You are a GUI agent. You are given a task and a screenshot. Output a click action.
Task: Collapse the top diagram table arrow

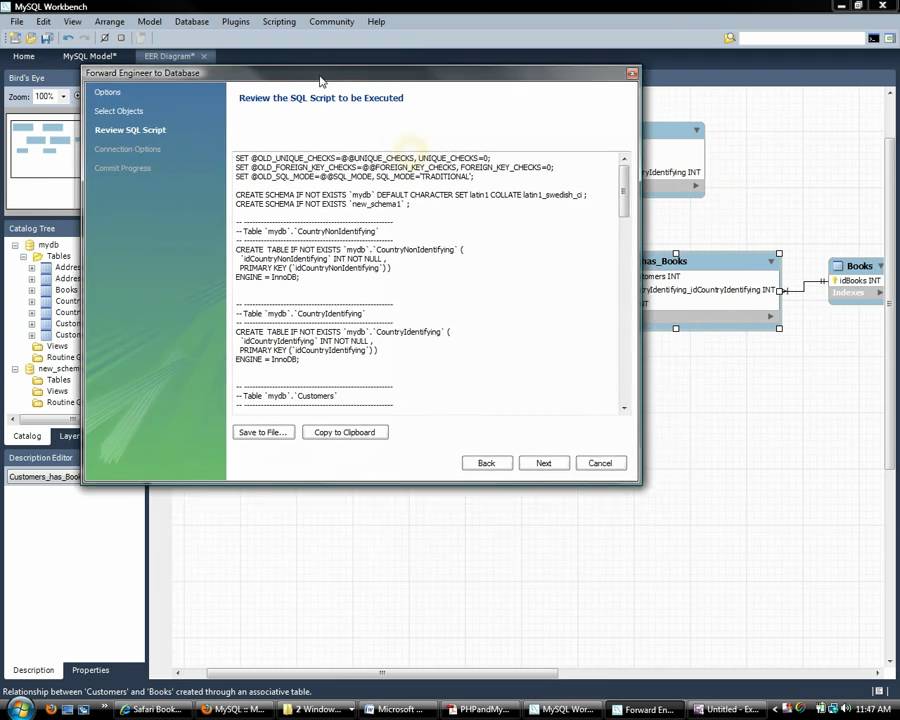click(696, 130)
